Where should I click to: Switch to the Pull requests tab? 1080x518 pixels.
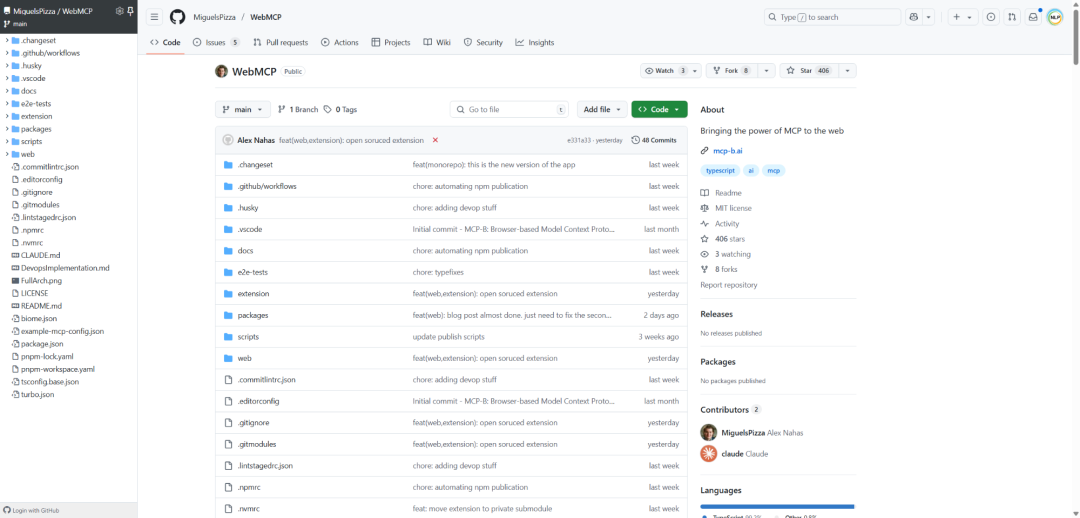click(x=280, y=43)
